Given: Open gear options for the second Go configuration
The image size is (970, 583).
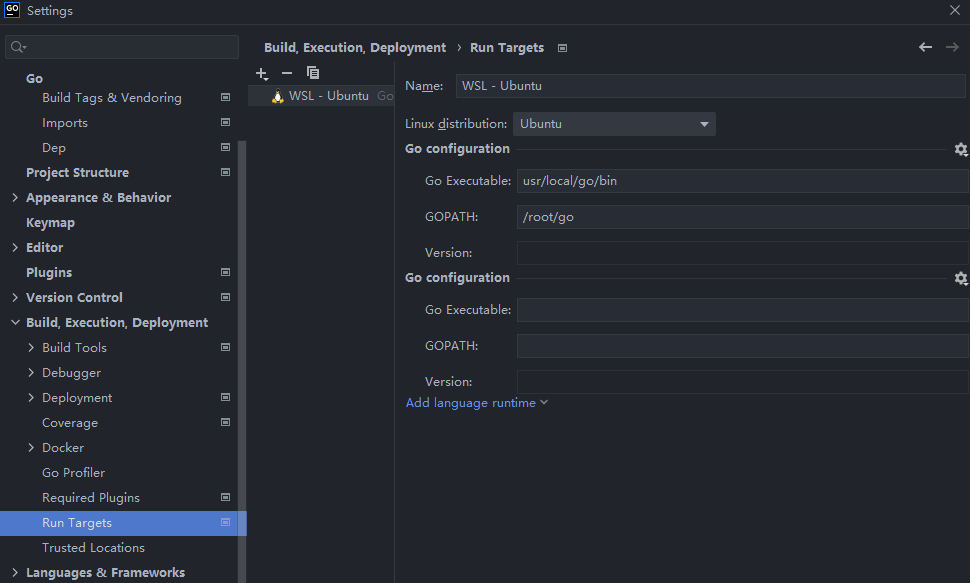Looking at the screenshot, I should pyautogui.click(x=961, y=279).
